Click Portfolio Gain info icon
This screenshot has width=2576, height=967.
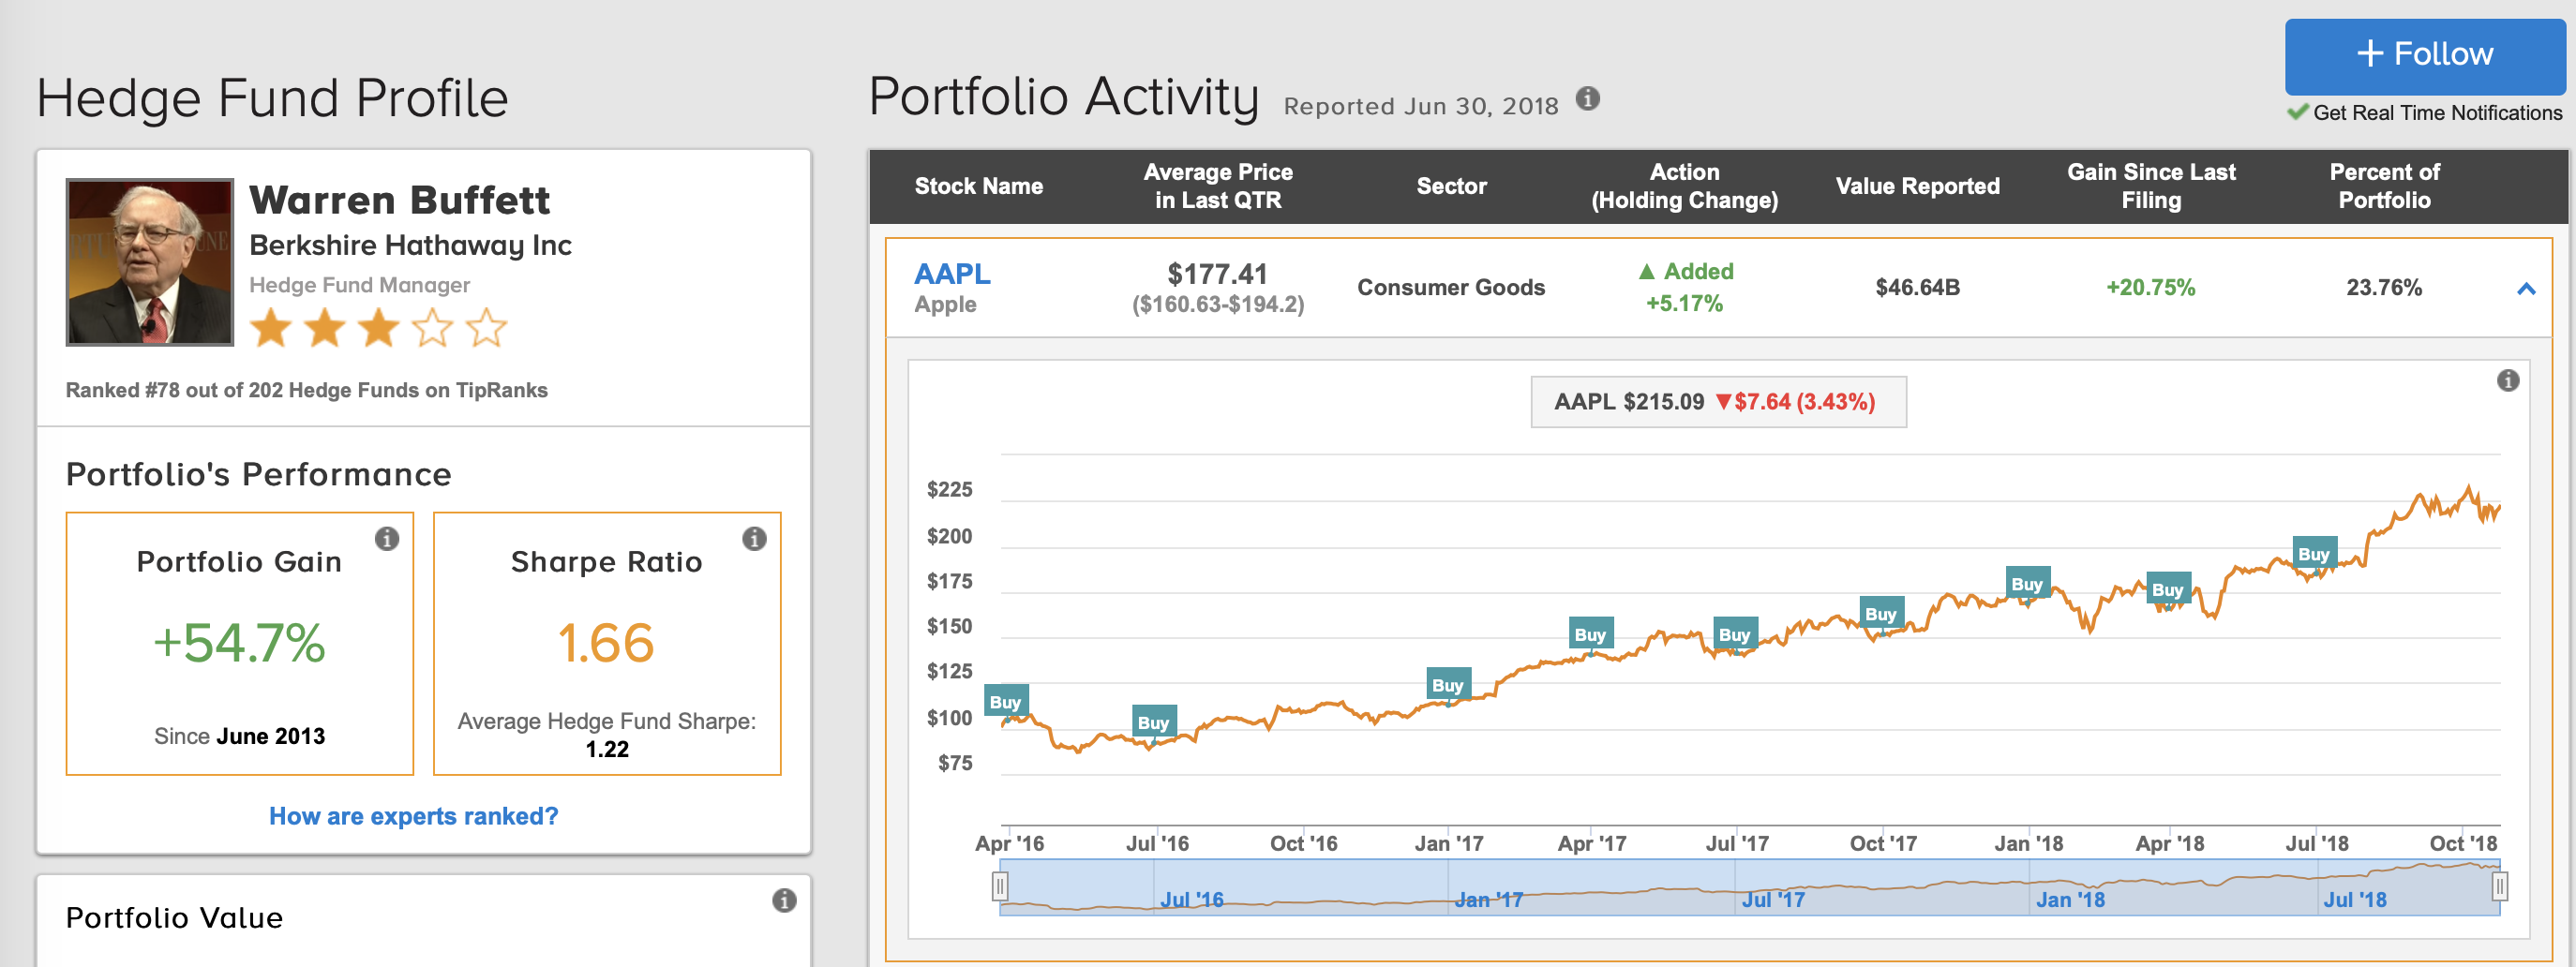[x=387, y=539]
